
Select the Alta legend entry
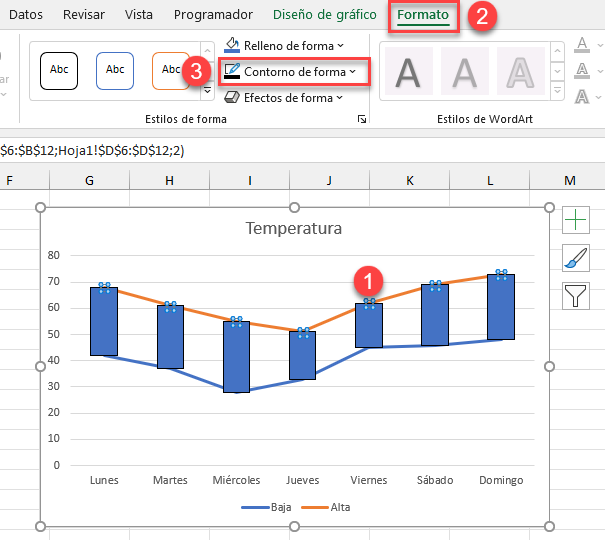(x=326, y=507)
